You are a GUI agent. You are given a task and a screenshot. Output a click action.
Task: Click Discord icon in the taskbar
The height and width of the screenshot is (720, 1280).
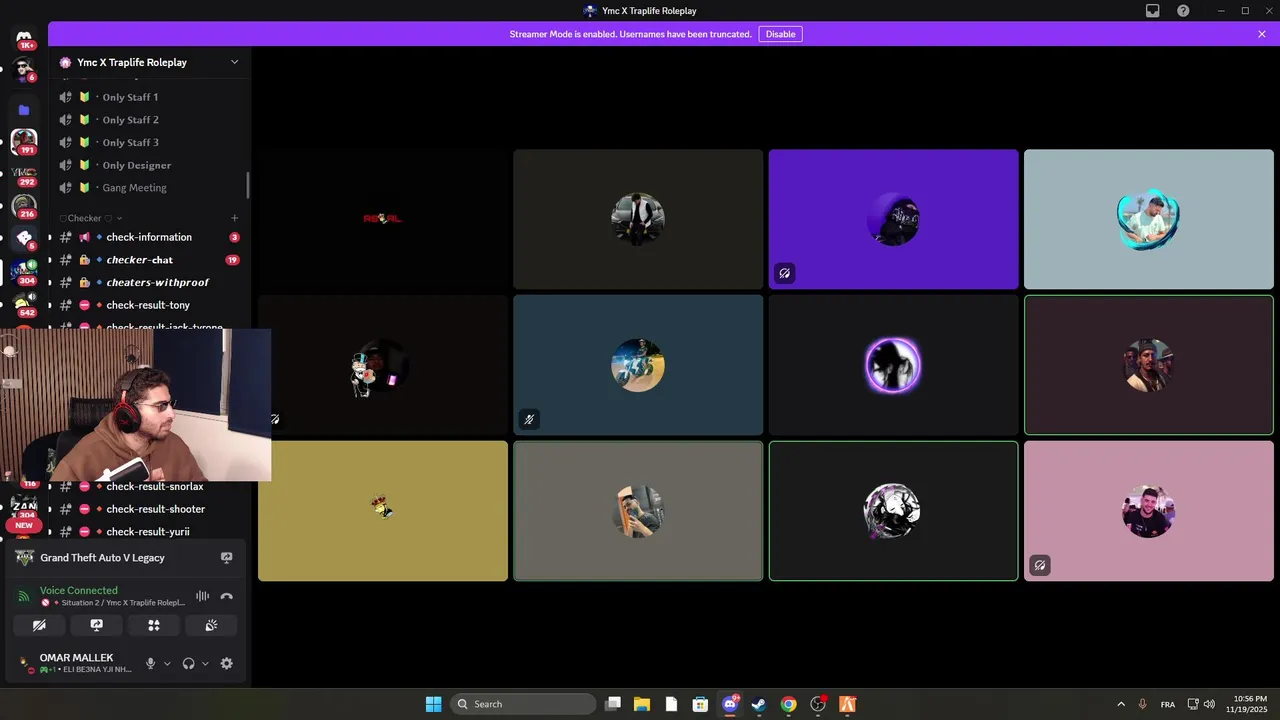tap(730, 704)
